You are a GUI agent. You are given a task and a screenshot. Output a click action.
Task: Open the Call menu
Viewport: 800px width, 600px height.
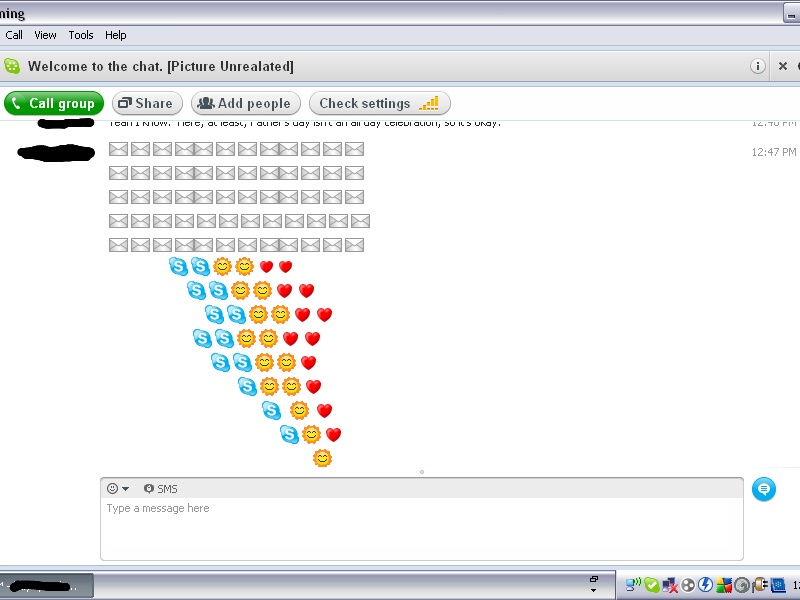14,35
